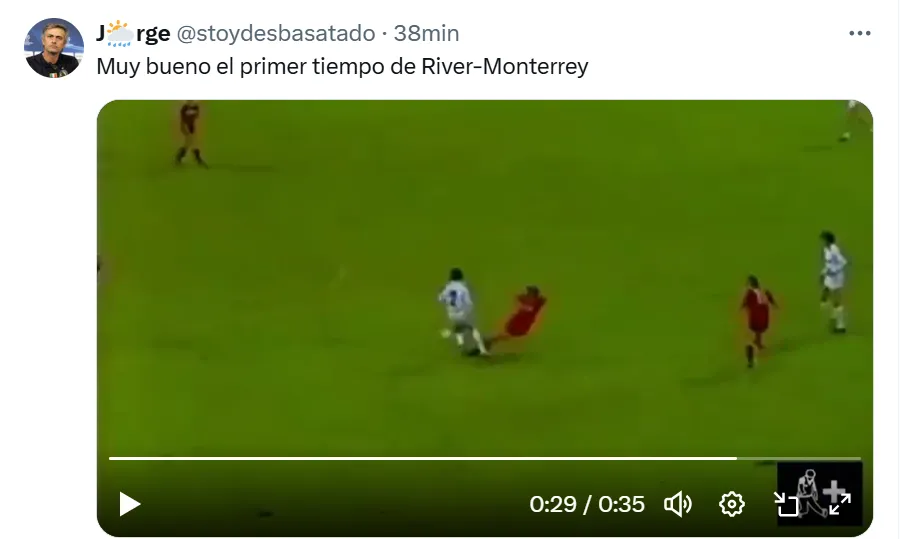
Task: Open the author name ending in 'rge'
Action: 133,33
